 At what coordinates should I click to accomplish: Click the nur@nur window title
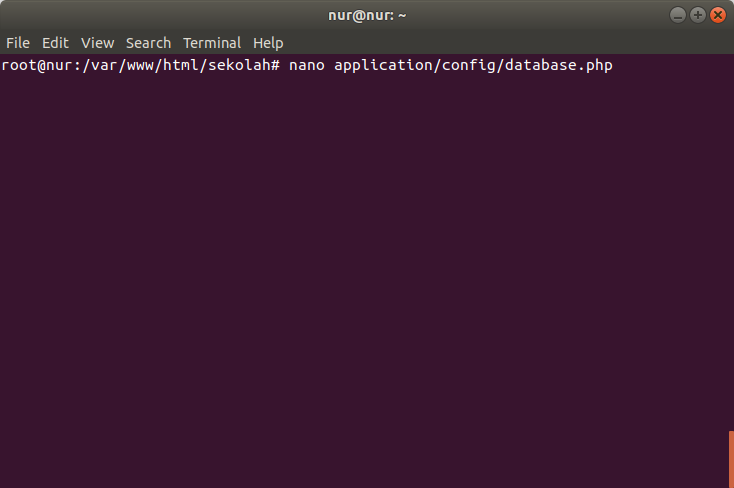pos(367,15)
